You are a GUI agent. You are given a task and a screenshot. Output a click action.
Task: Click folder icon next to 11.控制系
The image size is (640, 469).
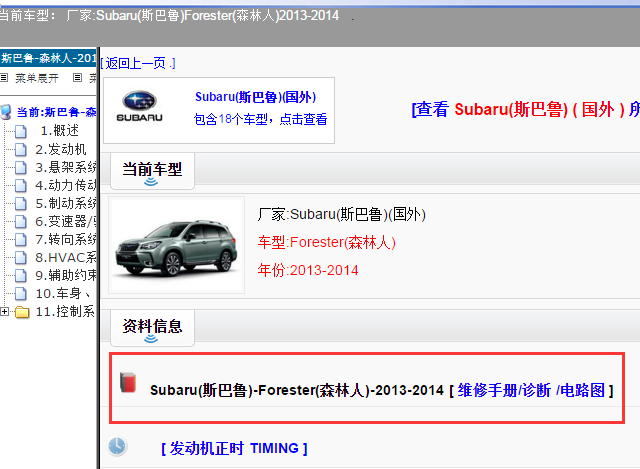(x=22, y=312)
